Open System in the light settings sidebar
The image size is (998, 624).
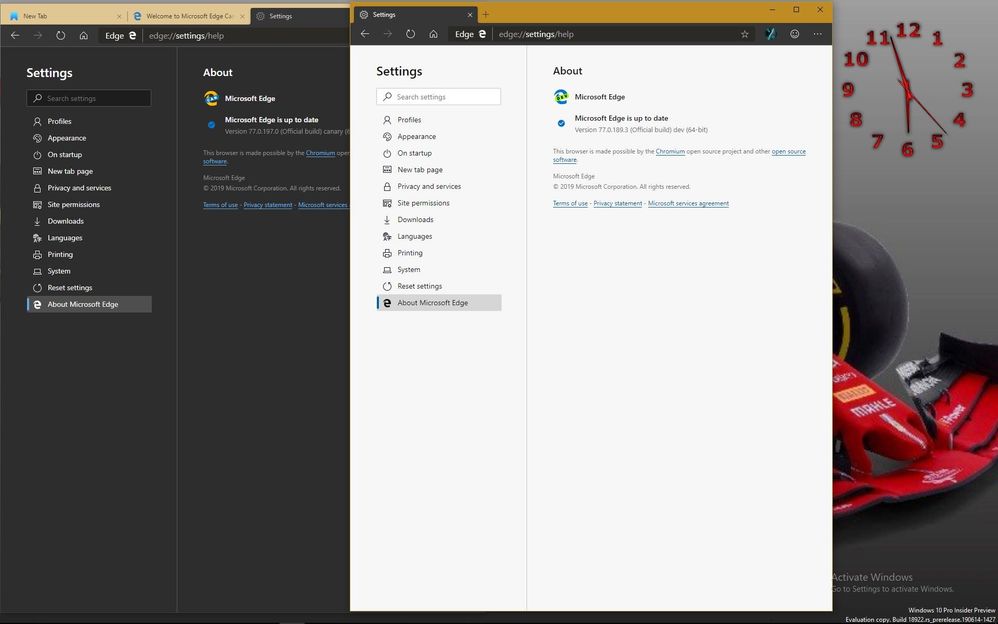click(439, 269)
